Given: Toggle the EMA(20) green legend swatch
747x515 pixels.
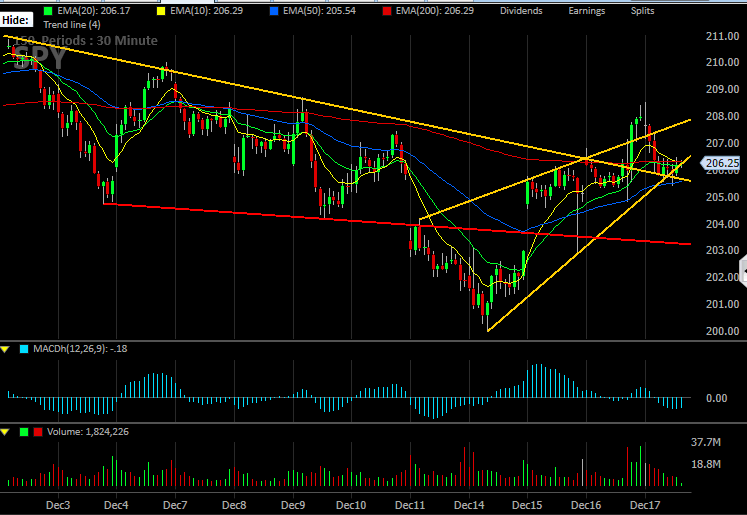Looking at the screenshot, I should [x=48, y=10].
